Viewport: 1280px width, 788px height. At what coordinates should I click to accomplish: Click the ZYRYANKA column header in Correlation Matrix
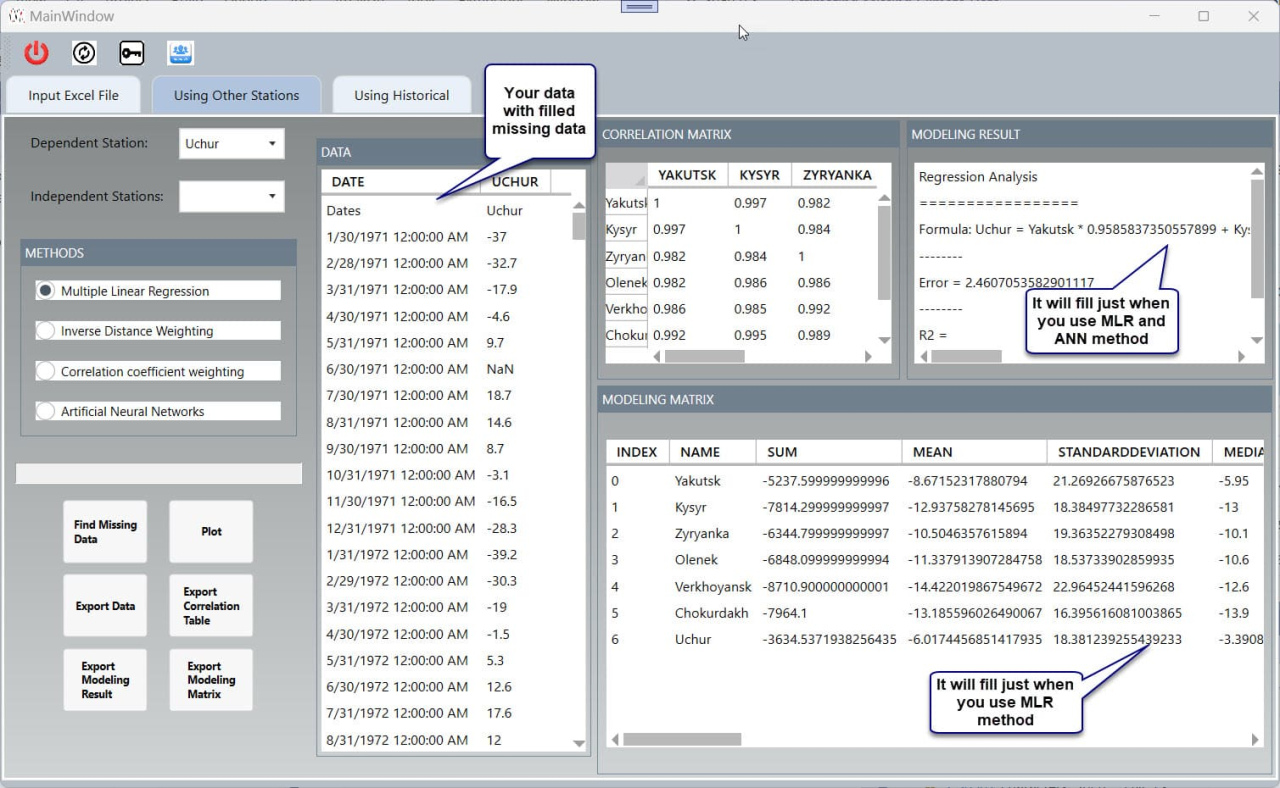click(838, 175)
